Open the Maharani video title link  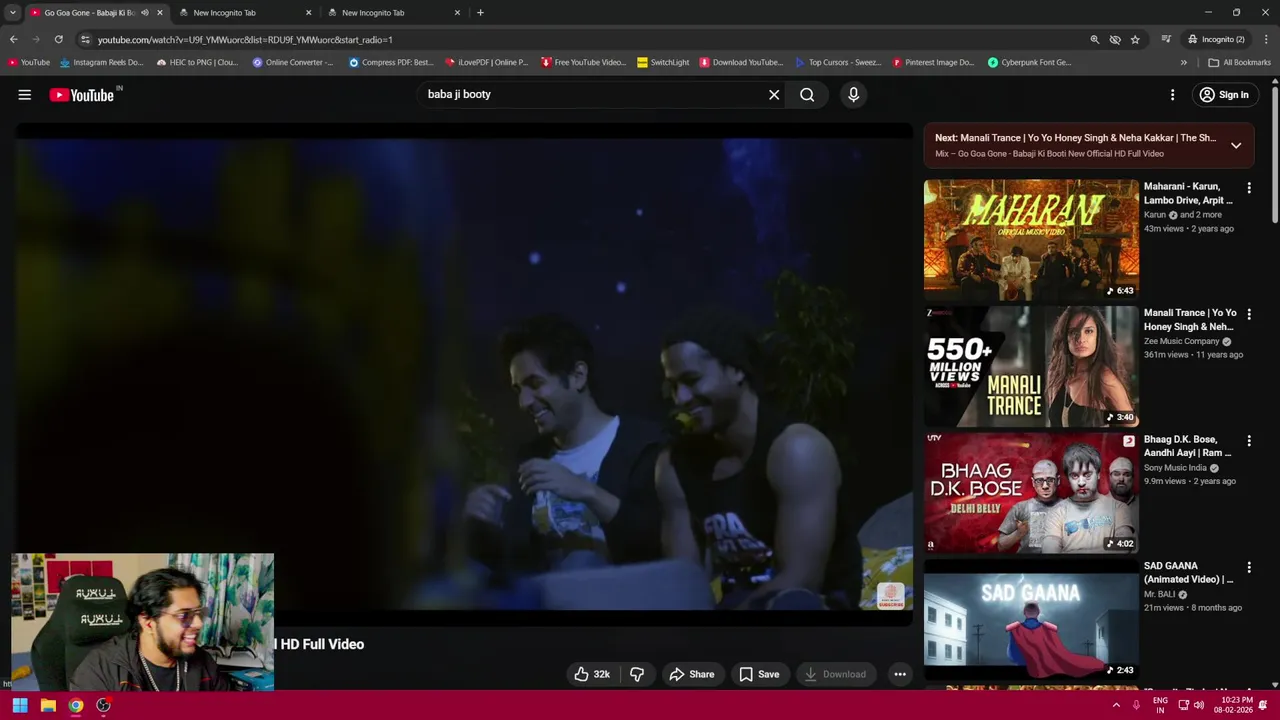click(1188, 193)
